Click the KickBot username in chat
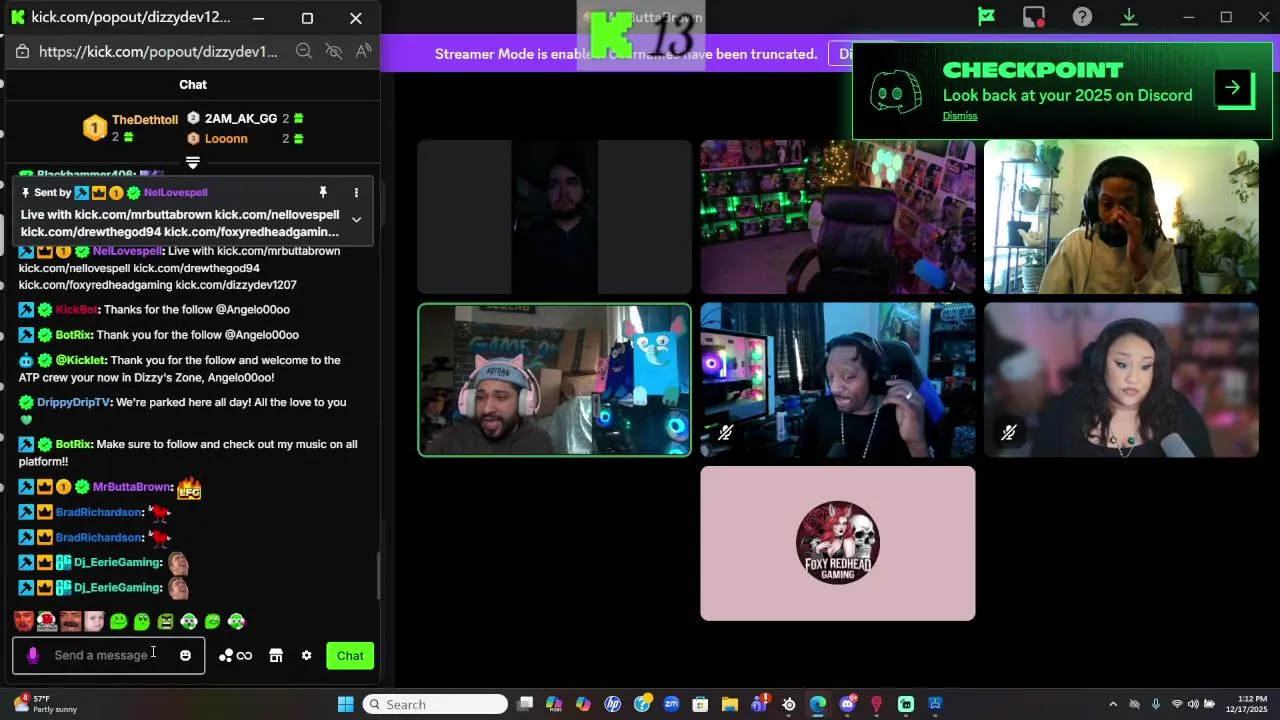This screenshot has width=1280, height=720. (x=76, y=310)
